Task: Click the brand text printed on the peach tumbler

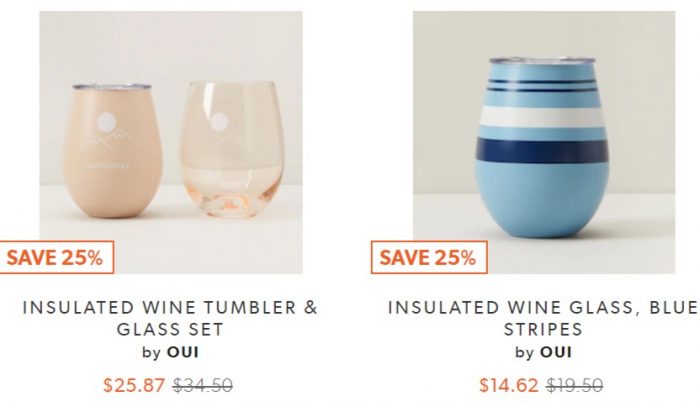Action: pos(108,165)
